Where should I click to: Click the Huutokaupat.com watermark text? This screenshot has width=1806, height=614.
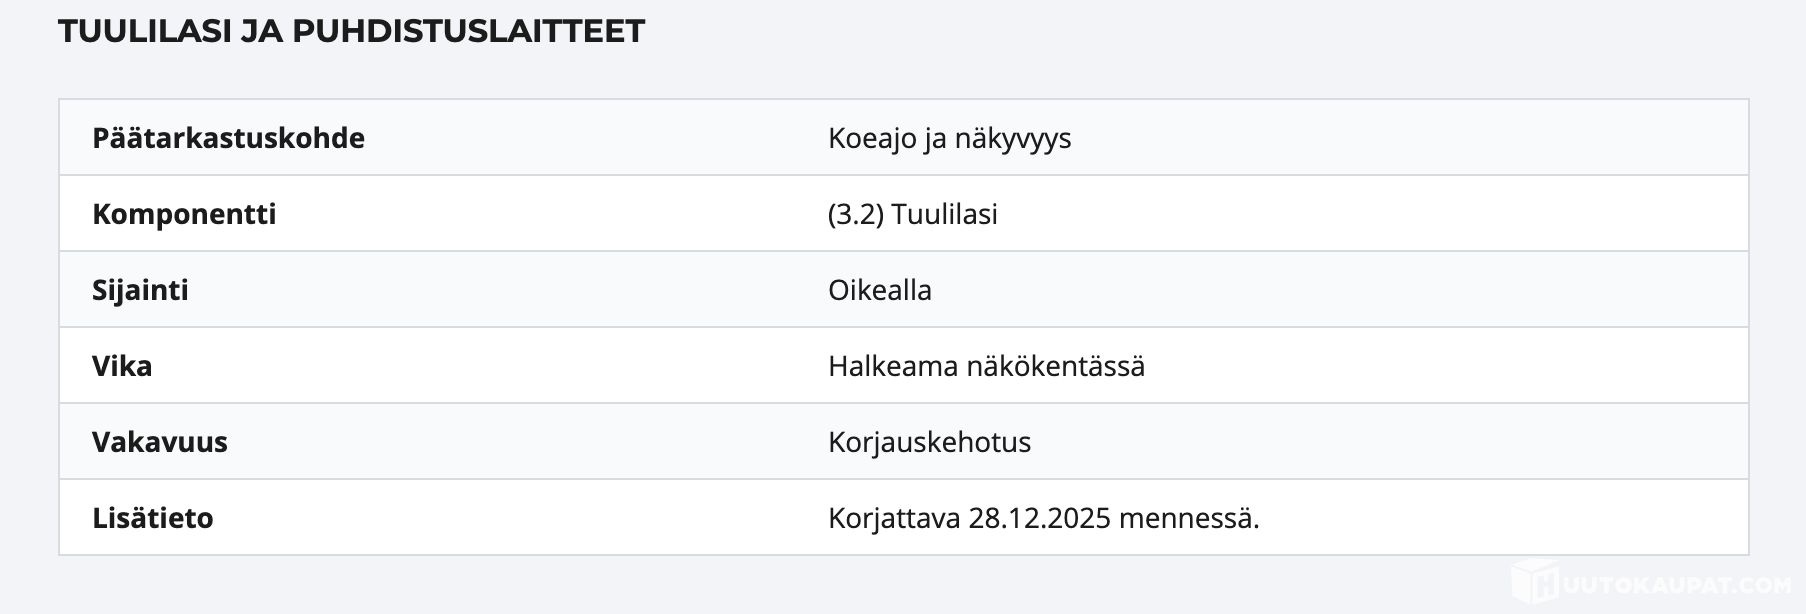coord(1676,586)
